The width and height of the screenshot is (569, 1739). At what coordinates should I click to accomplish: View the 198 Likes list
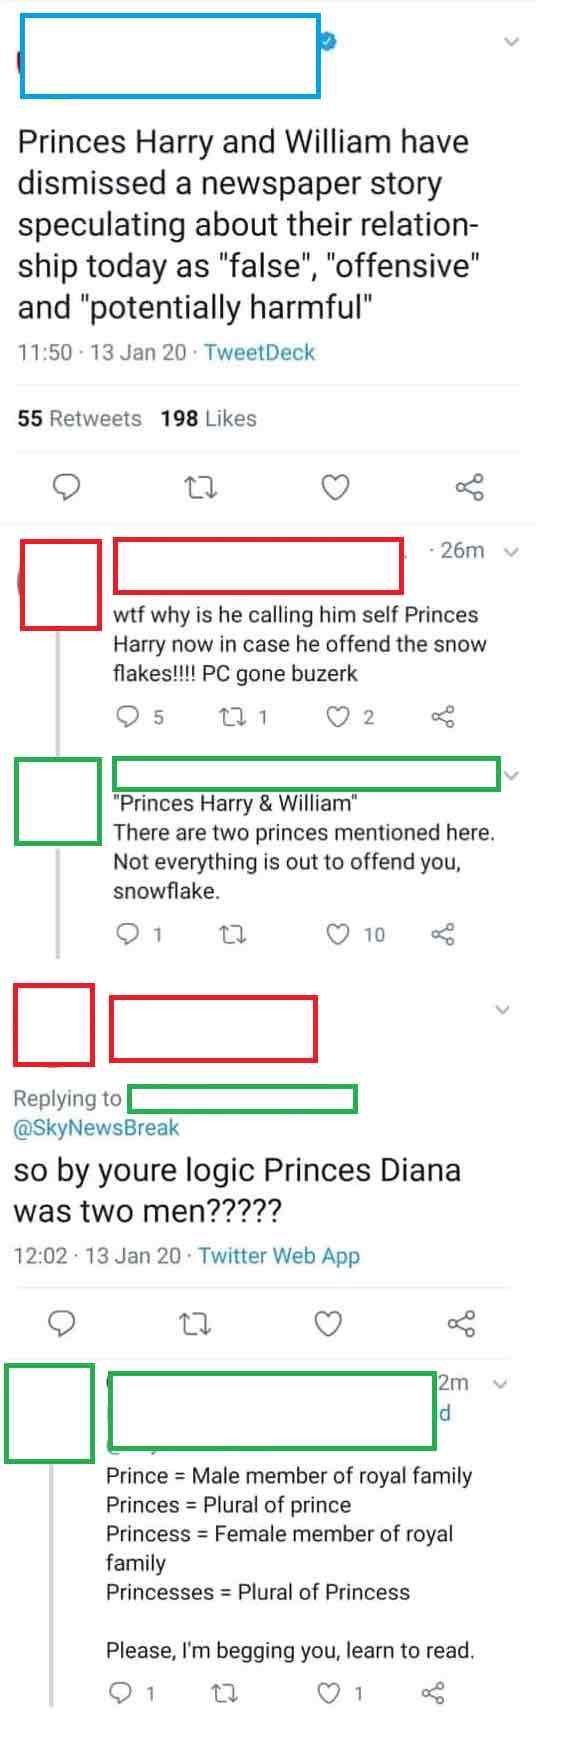pyautogui.click(x=209, y=418)
